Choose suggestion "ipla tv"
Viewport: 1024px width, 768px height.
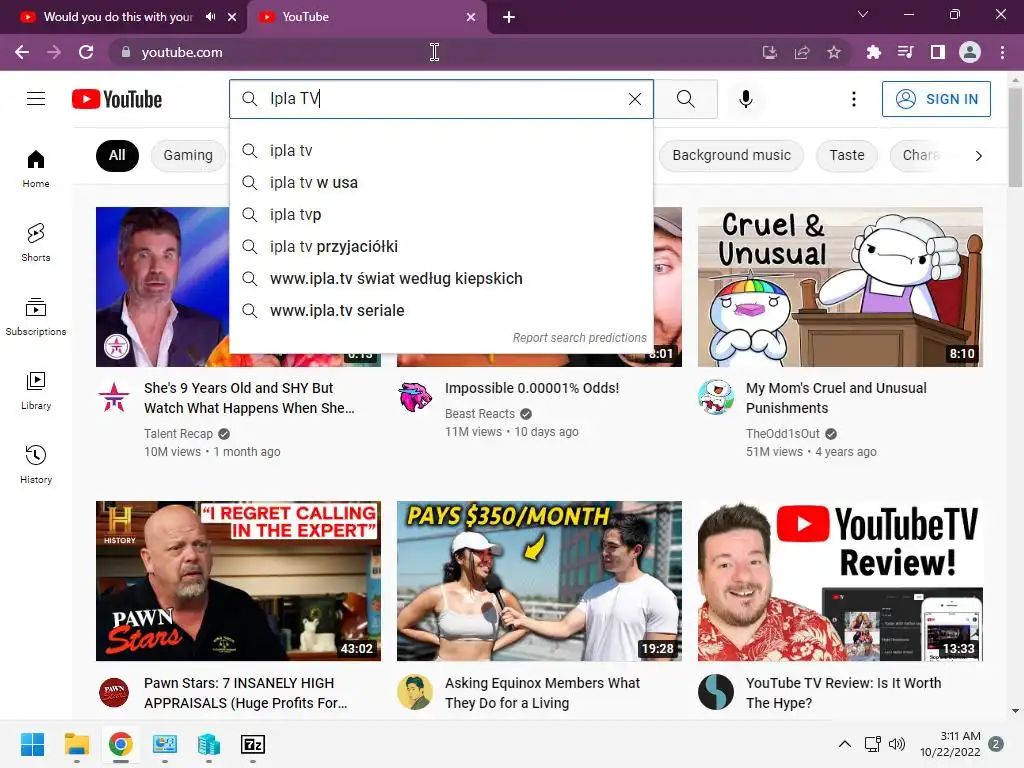pyautogui.click(x=441, y=151)
